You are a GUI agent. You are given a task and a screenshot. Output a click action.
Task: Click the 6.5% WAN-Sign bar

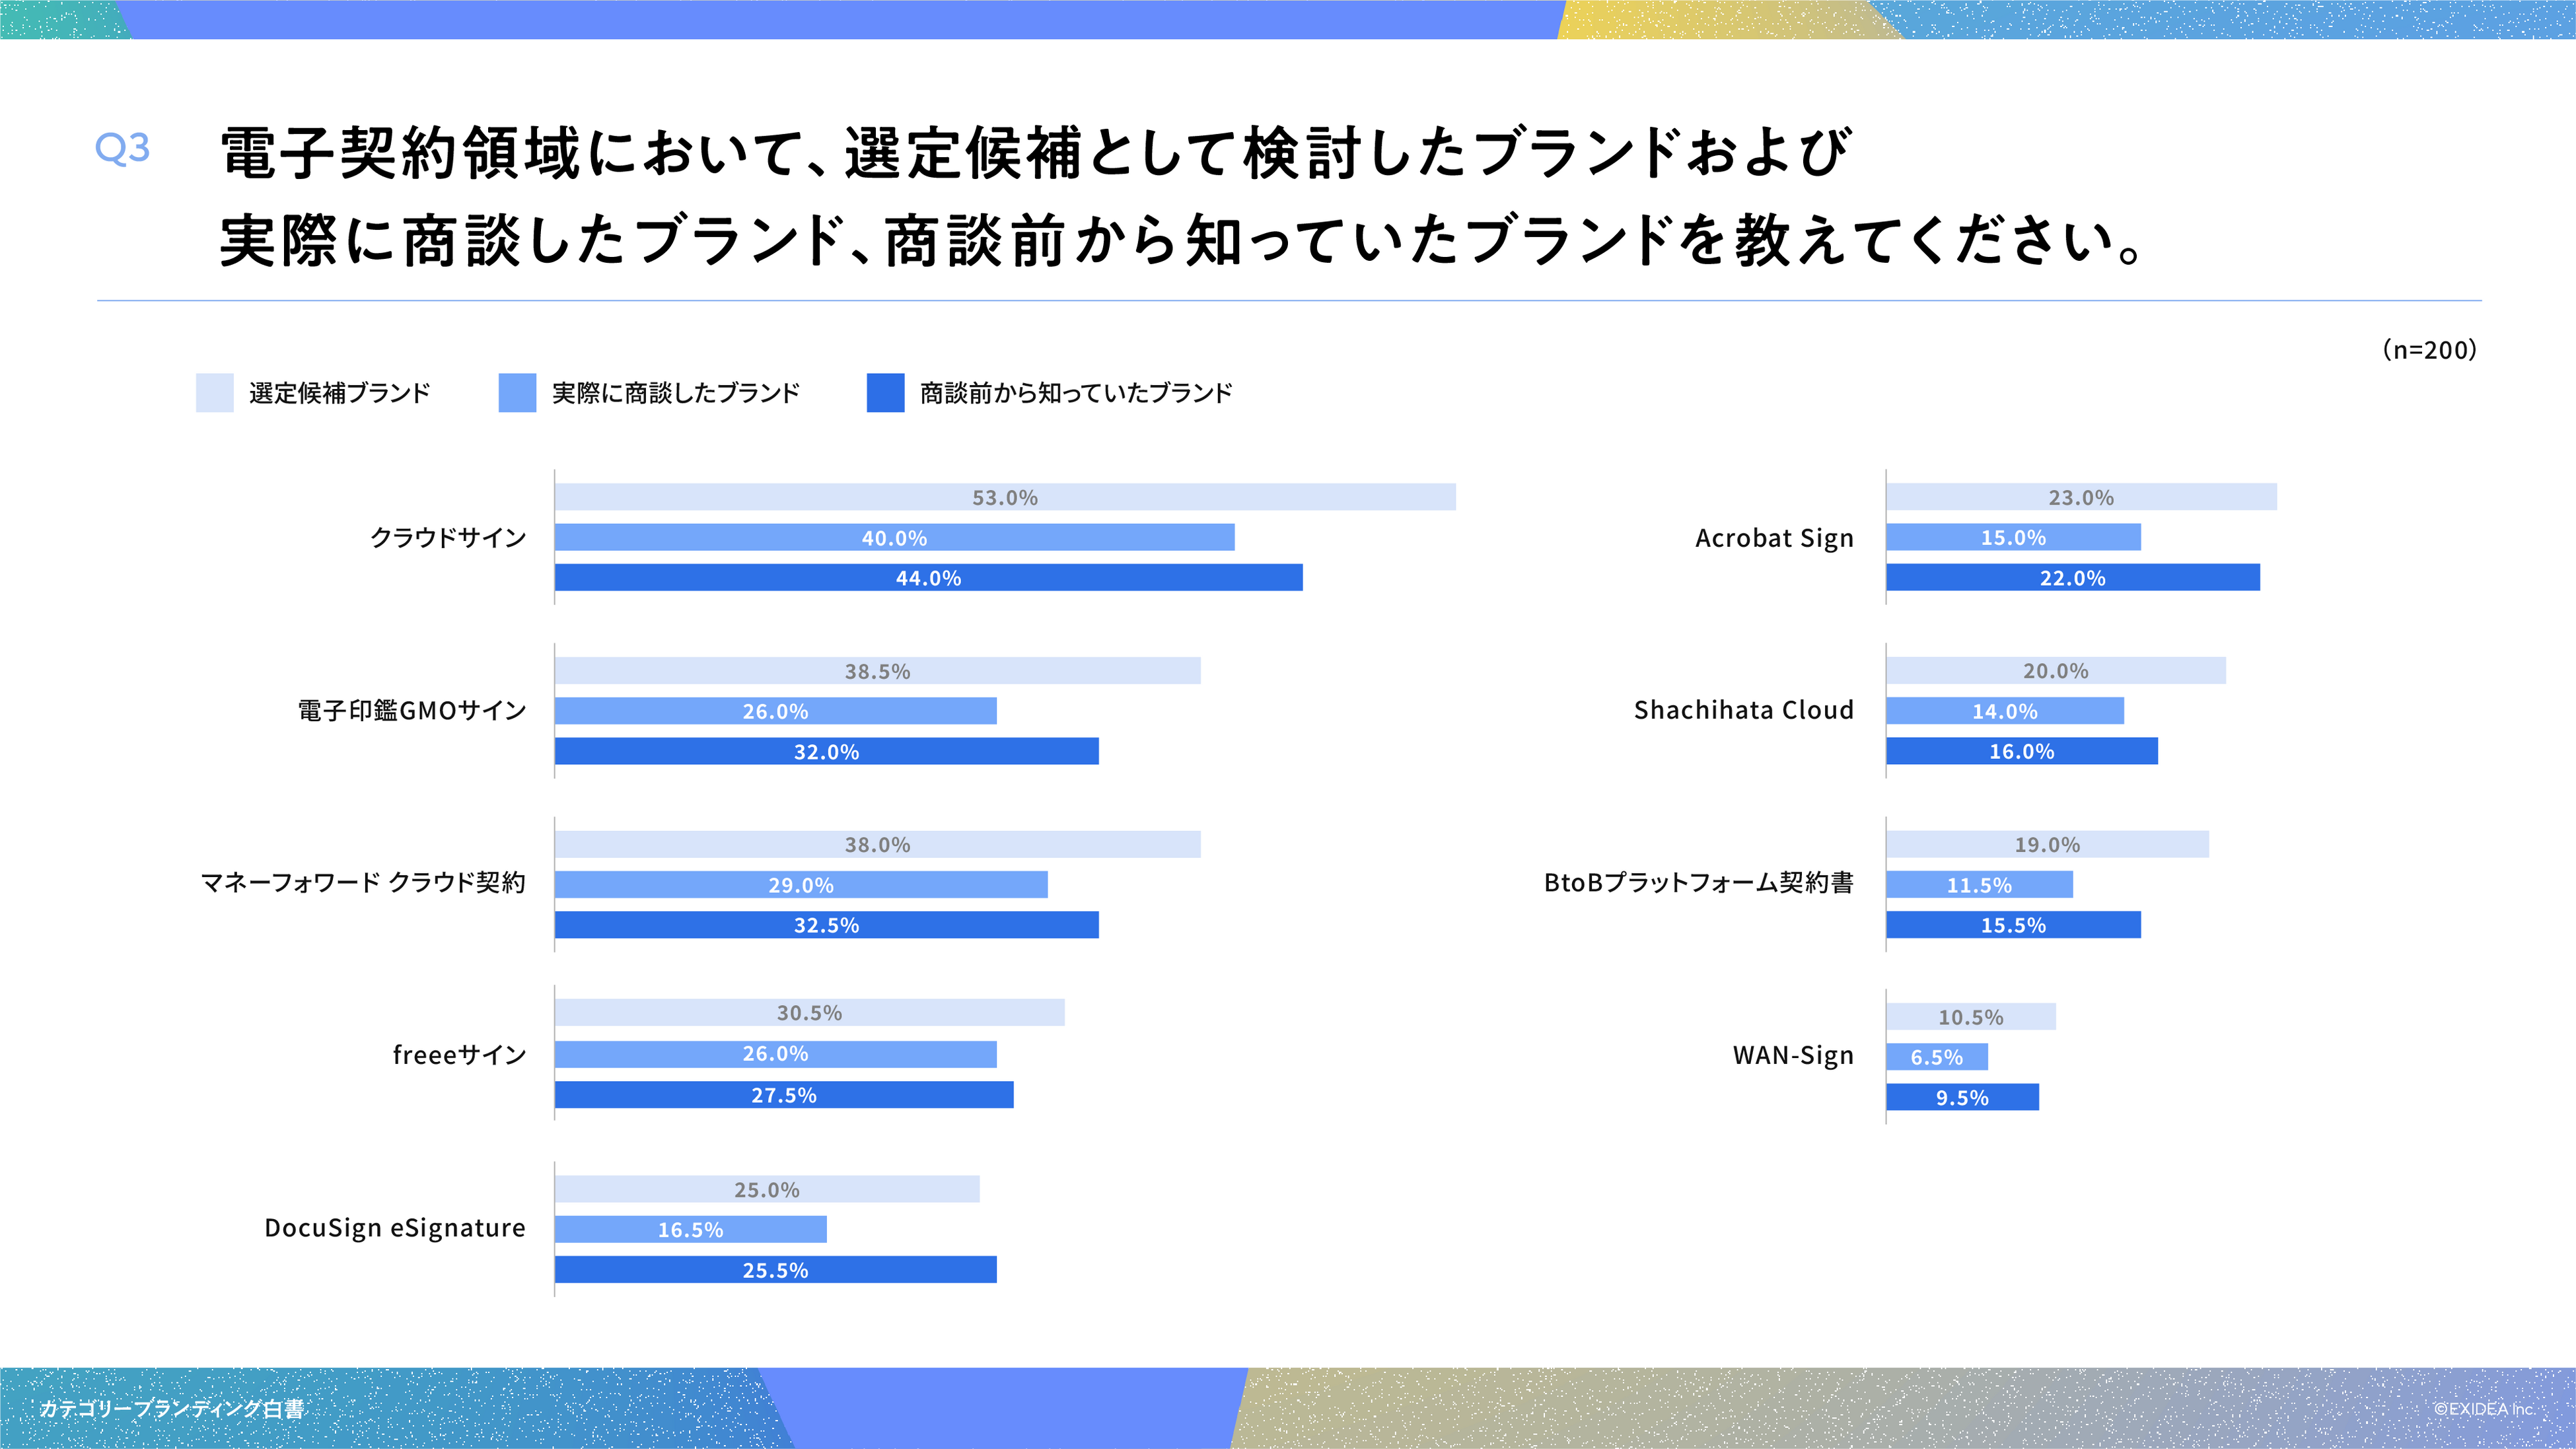(1936, 1057)
